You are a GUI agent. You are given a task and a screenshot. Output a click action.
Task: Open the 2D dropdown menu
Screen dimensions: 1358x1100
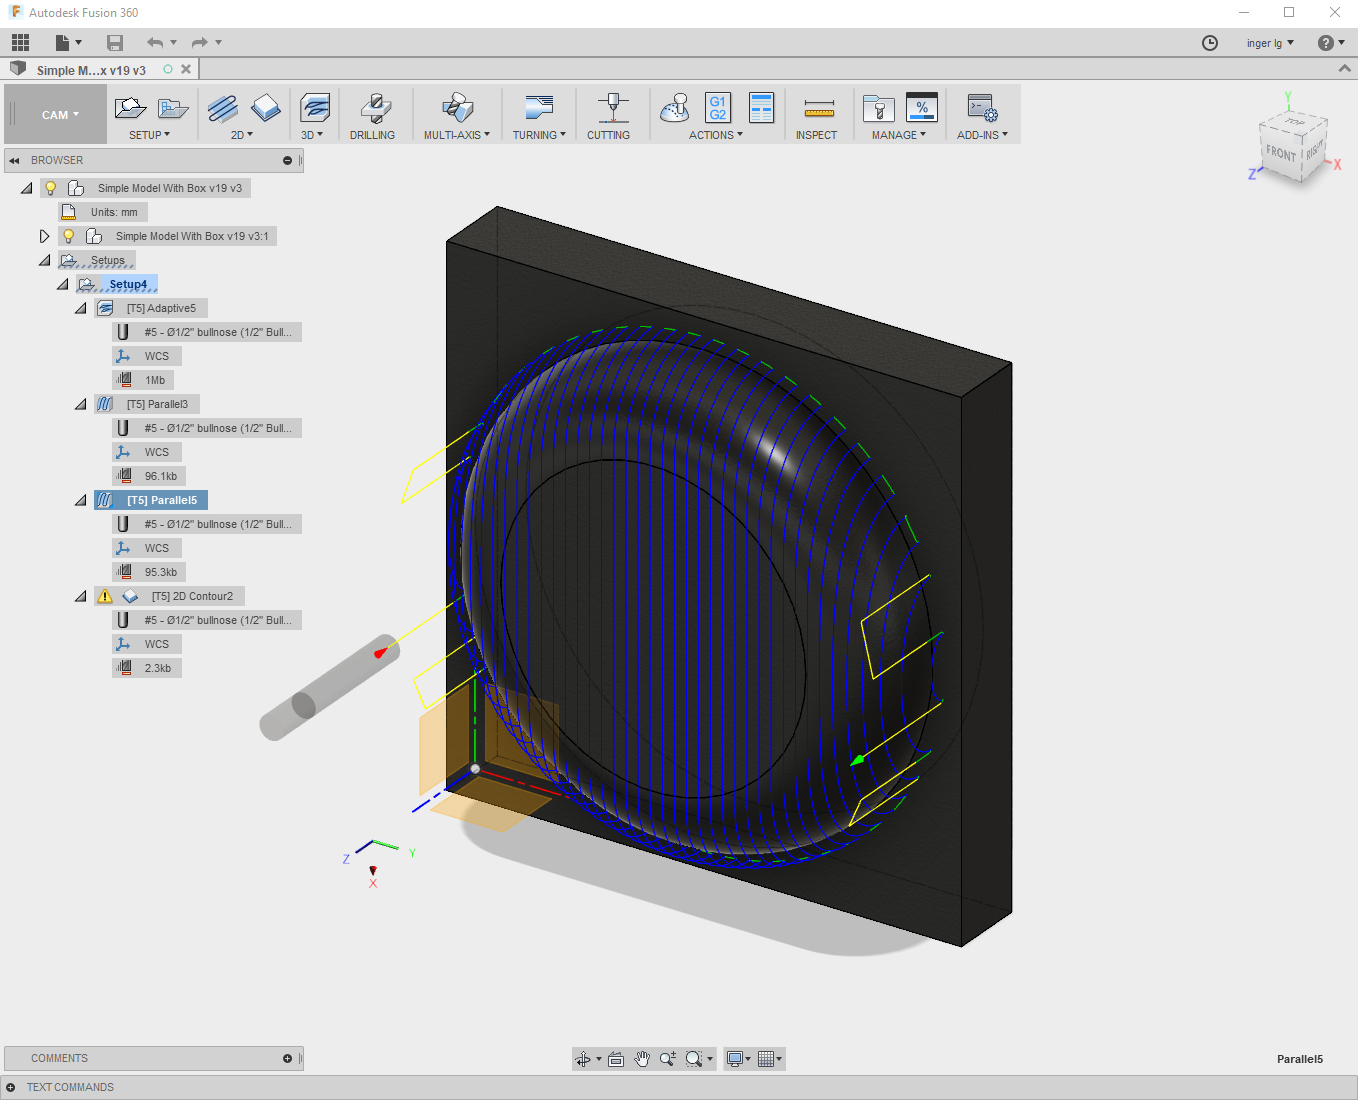(x=242, y=135)
